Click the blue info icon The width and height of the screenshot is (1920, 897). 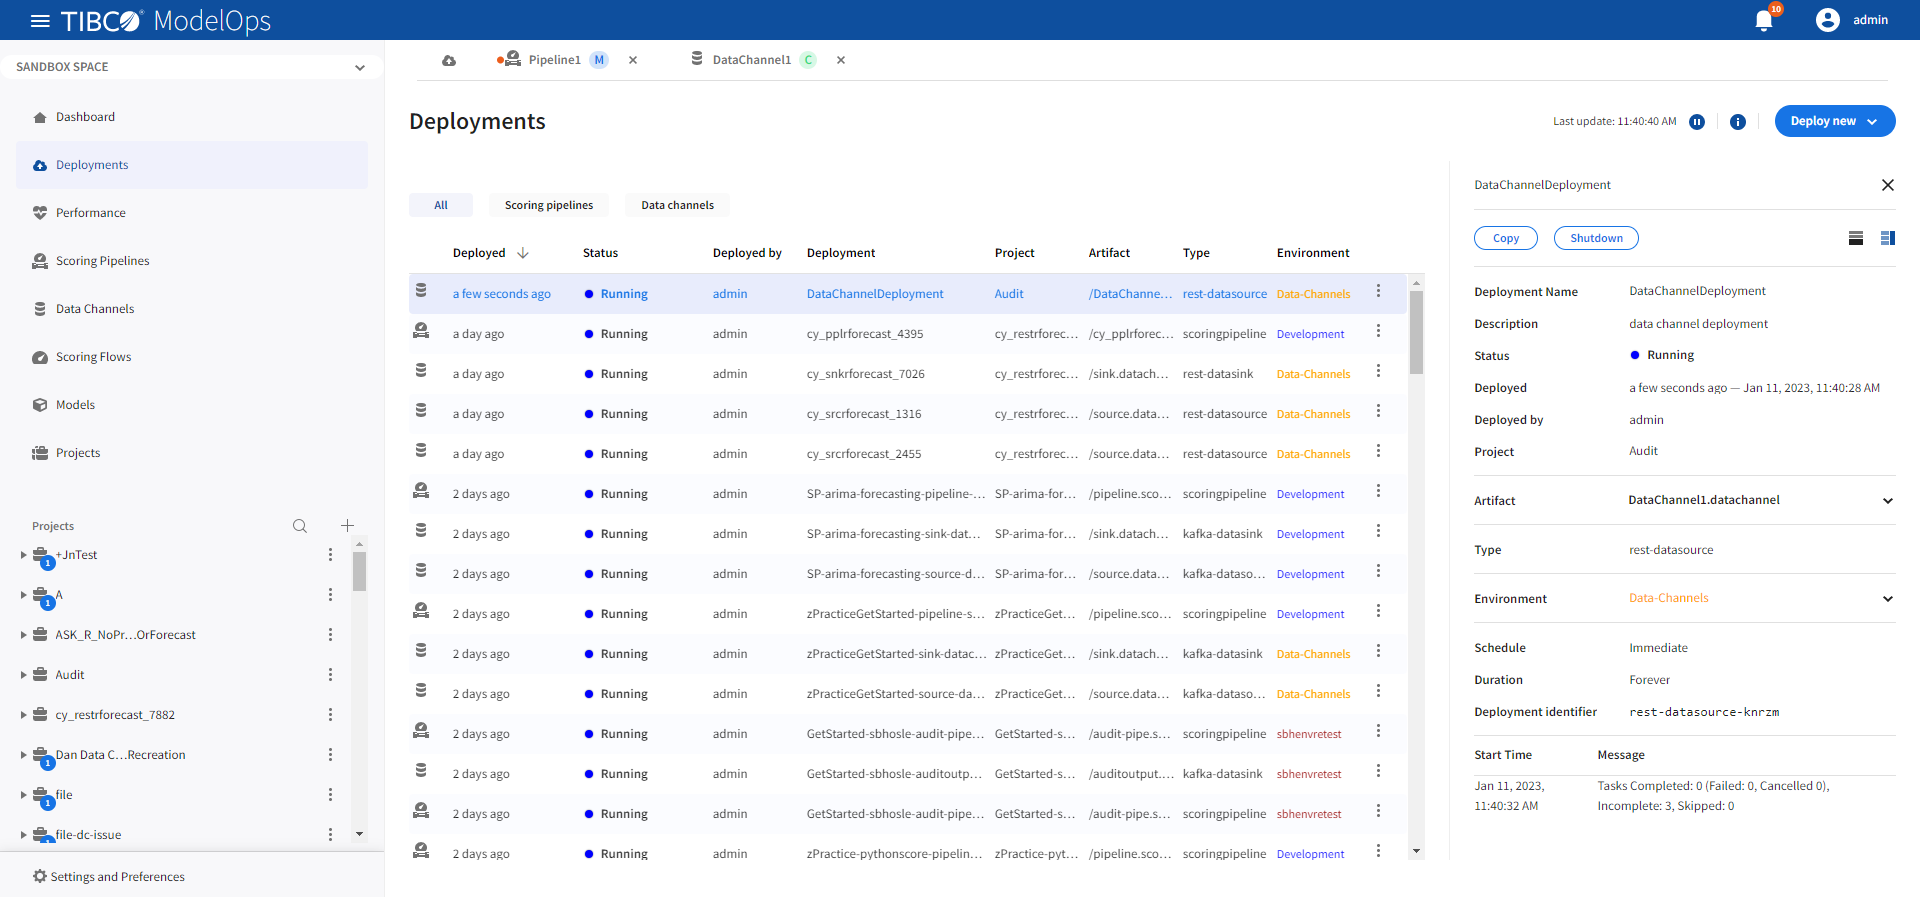pyautogui.click(x=1738, y=122)
